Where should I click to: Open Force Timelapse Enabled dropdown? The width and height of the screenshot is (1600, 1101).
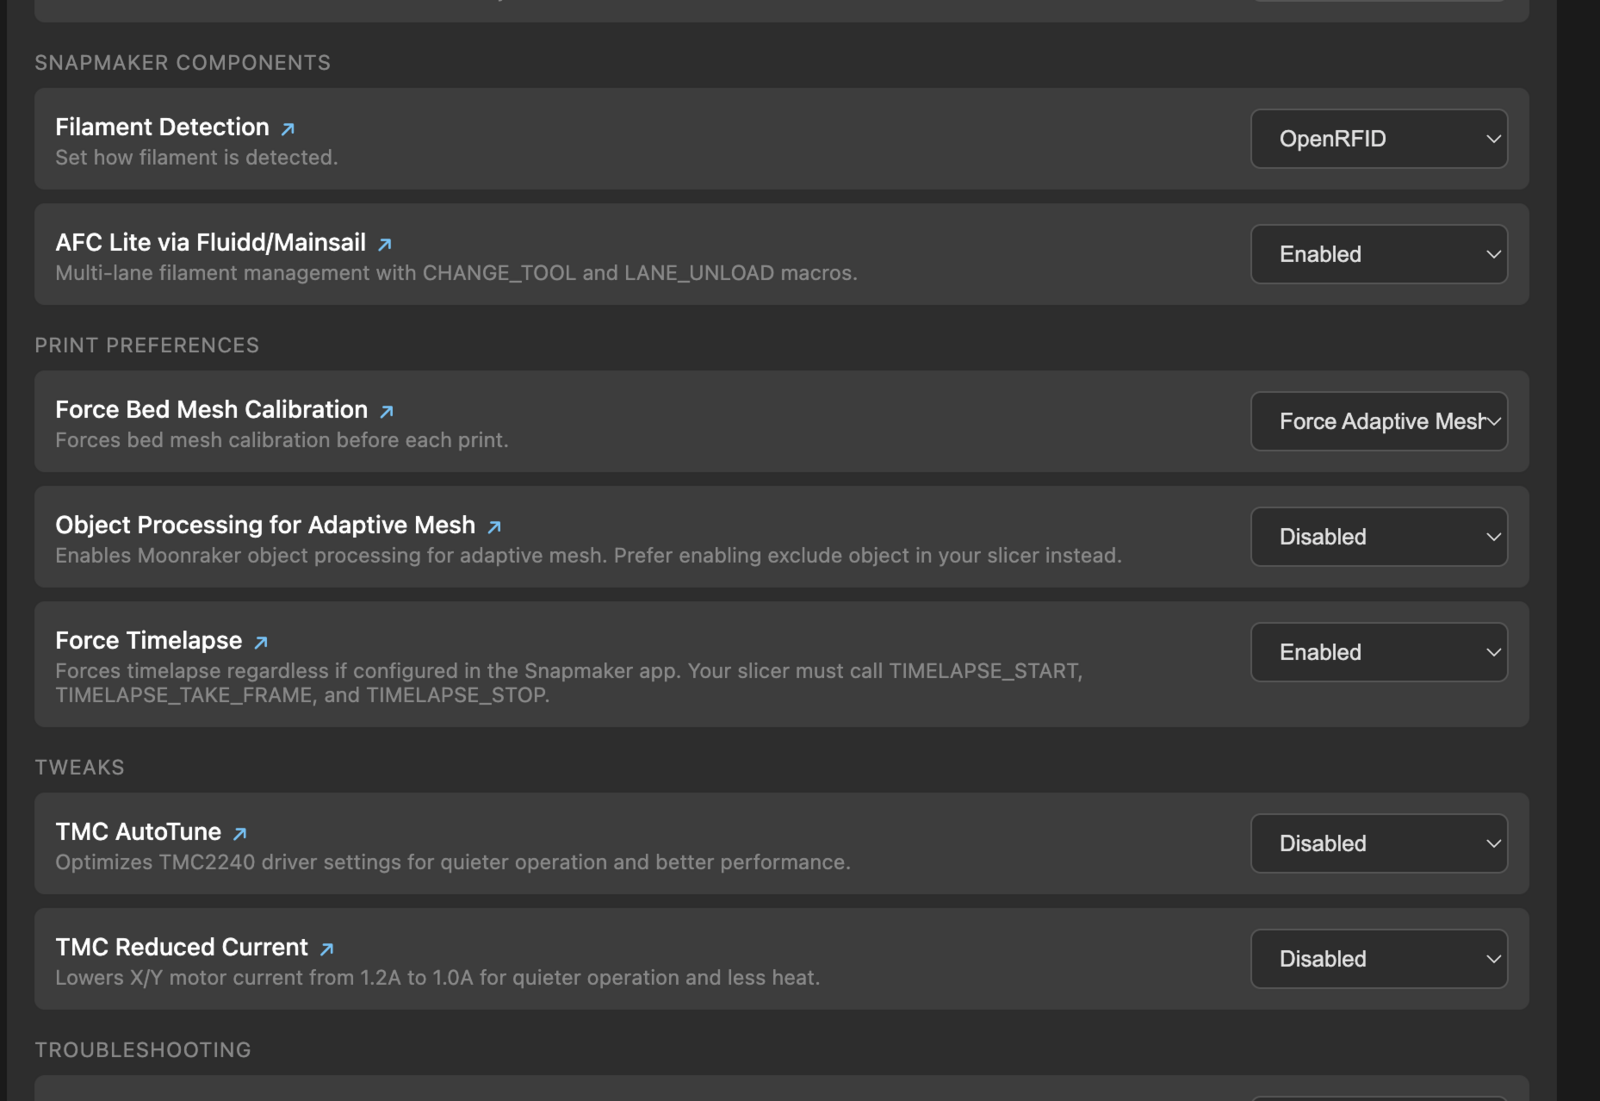coord(1379,652)
